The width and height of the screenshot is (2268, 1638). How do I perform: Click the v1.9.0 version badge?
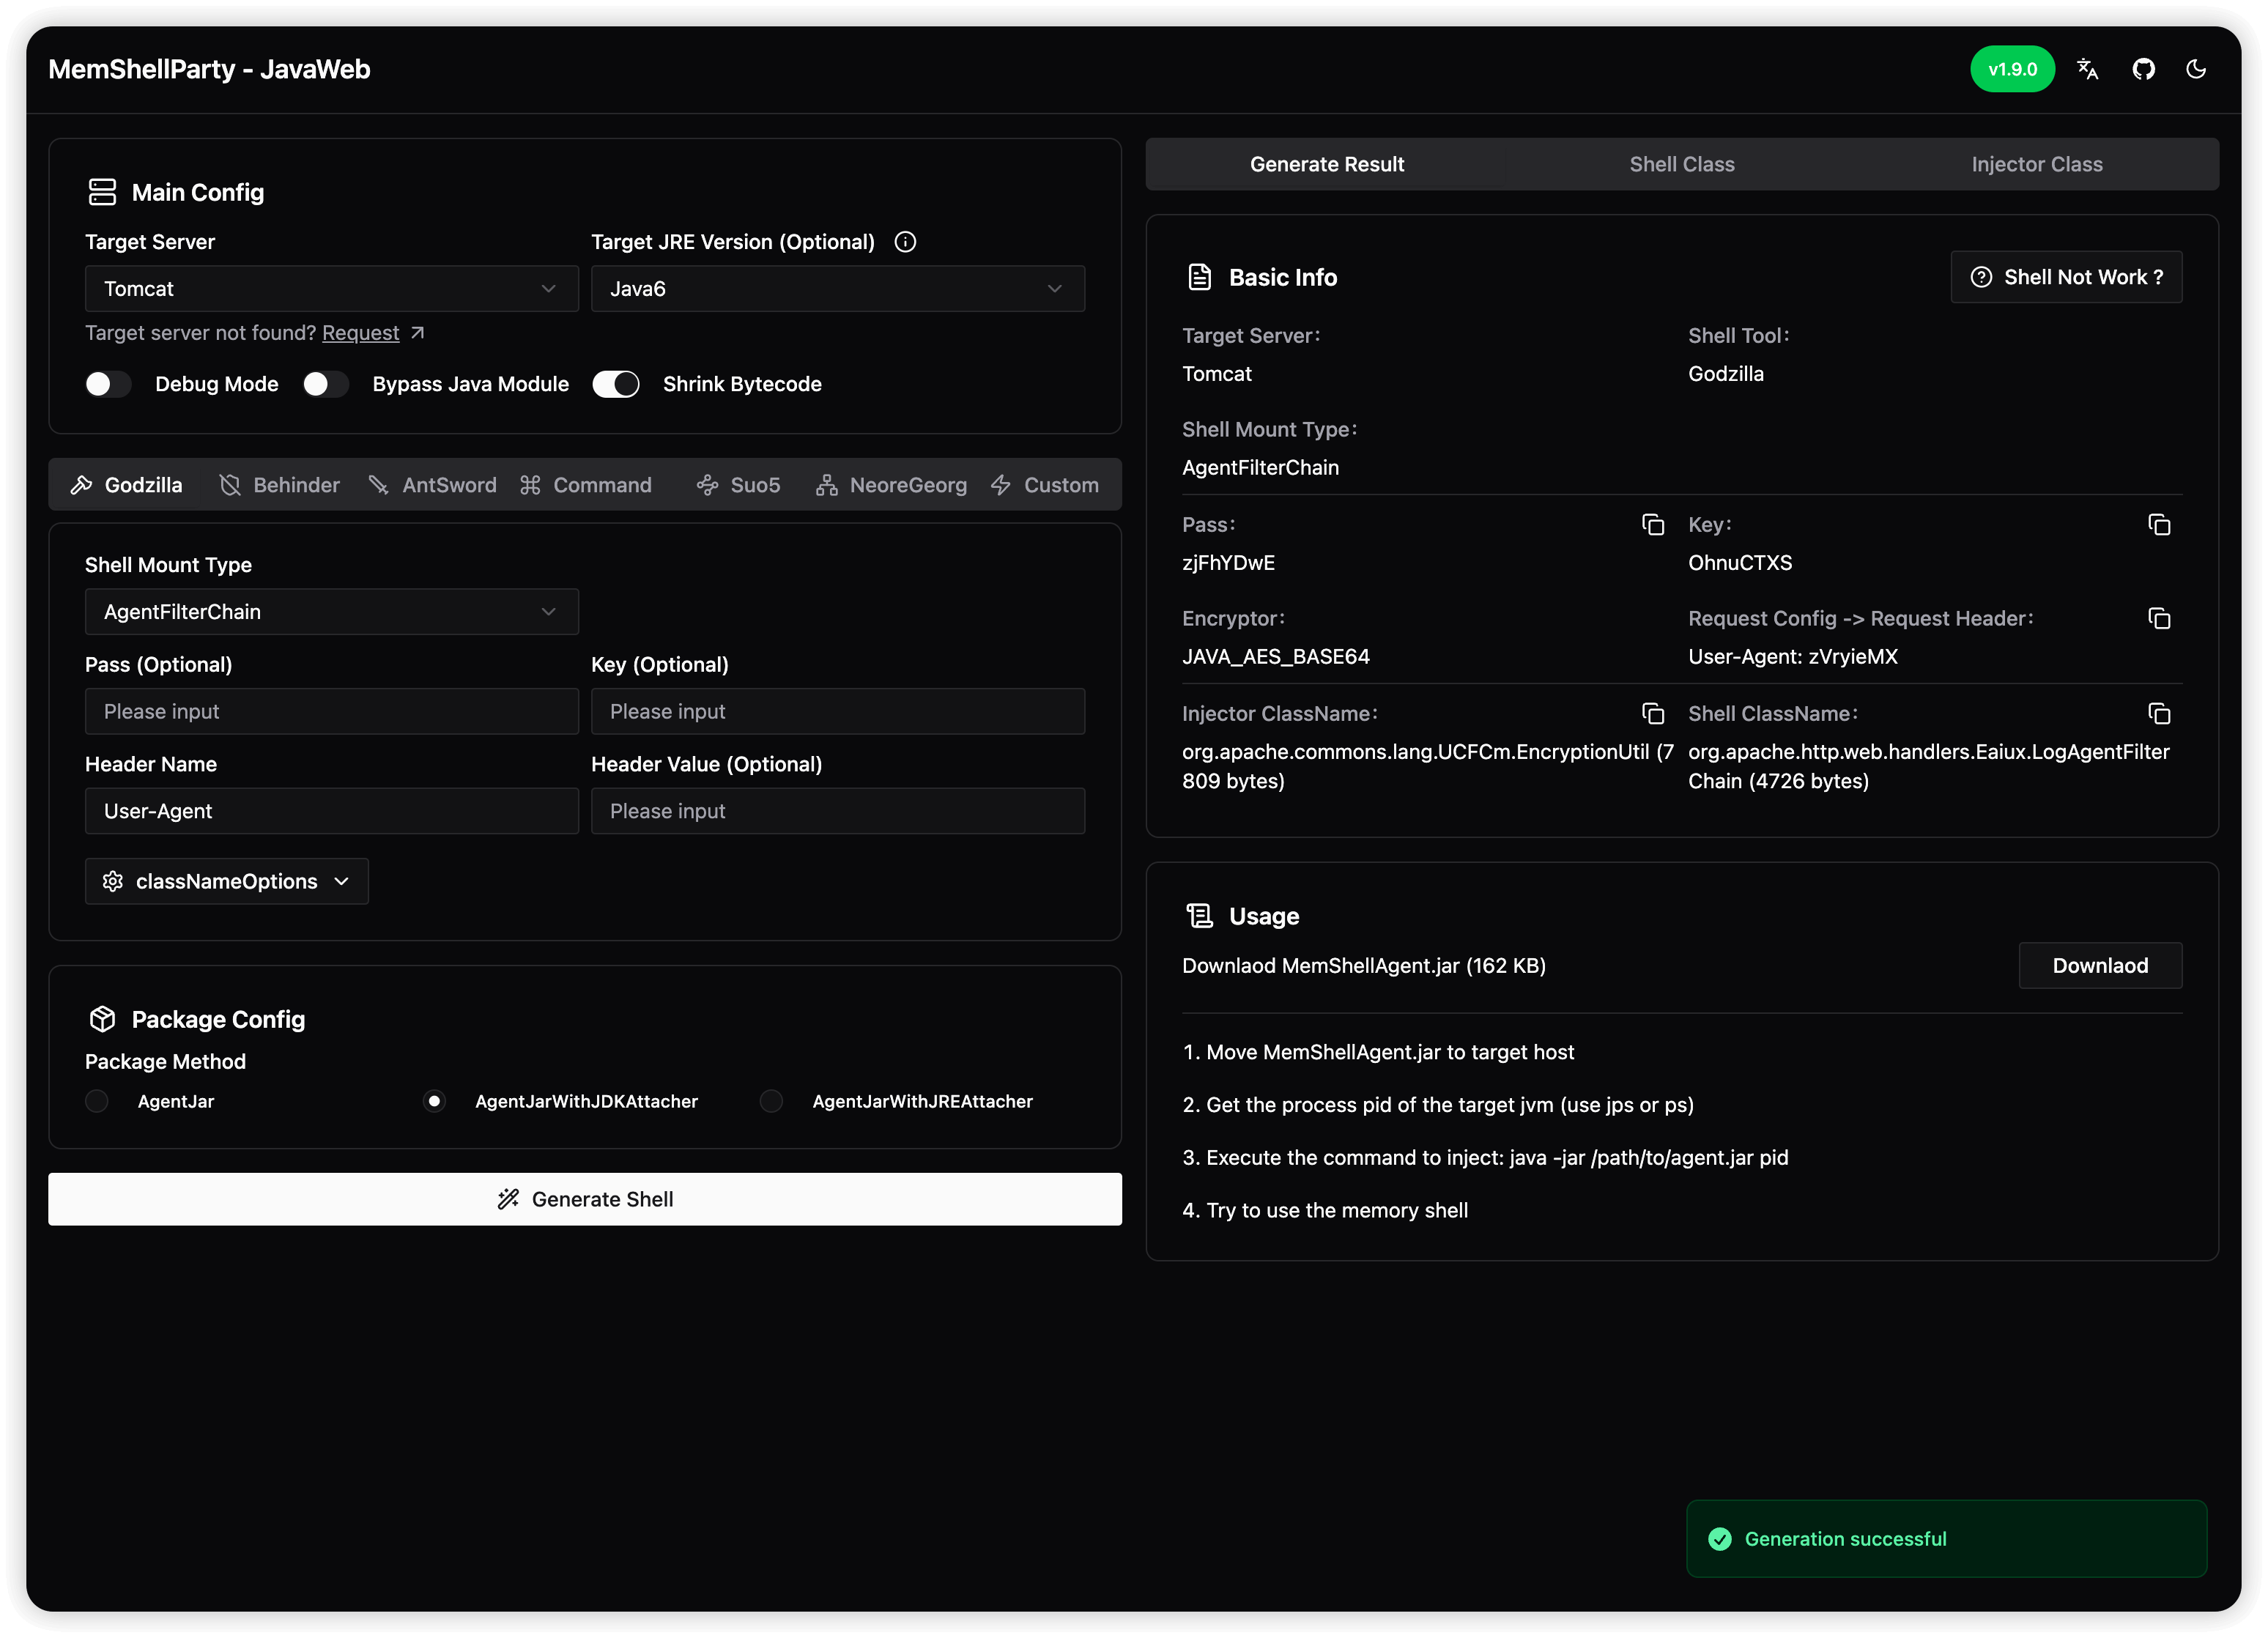[2012, 69]
